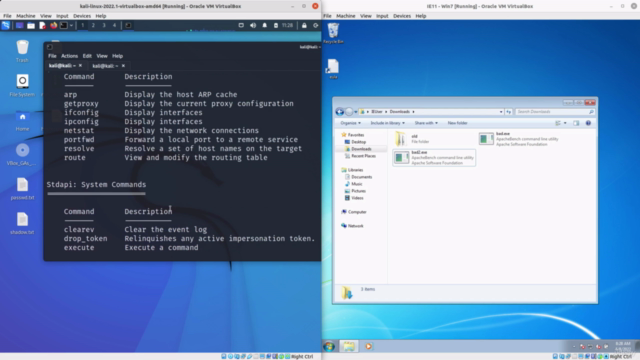Open terminal Edit menu
This screenshot has width=640, height=360.
(87, 56)
